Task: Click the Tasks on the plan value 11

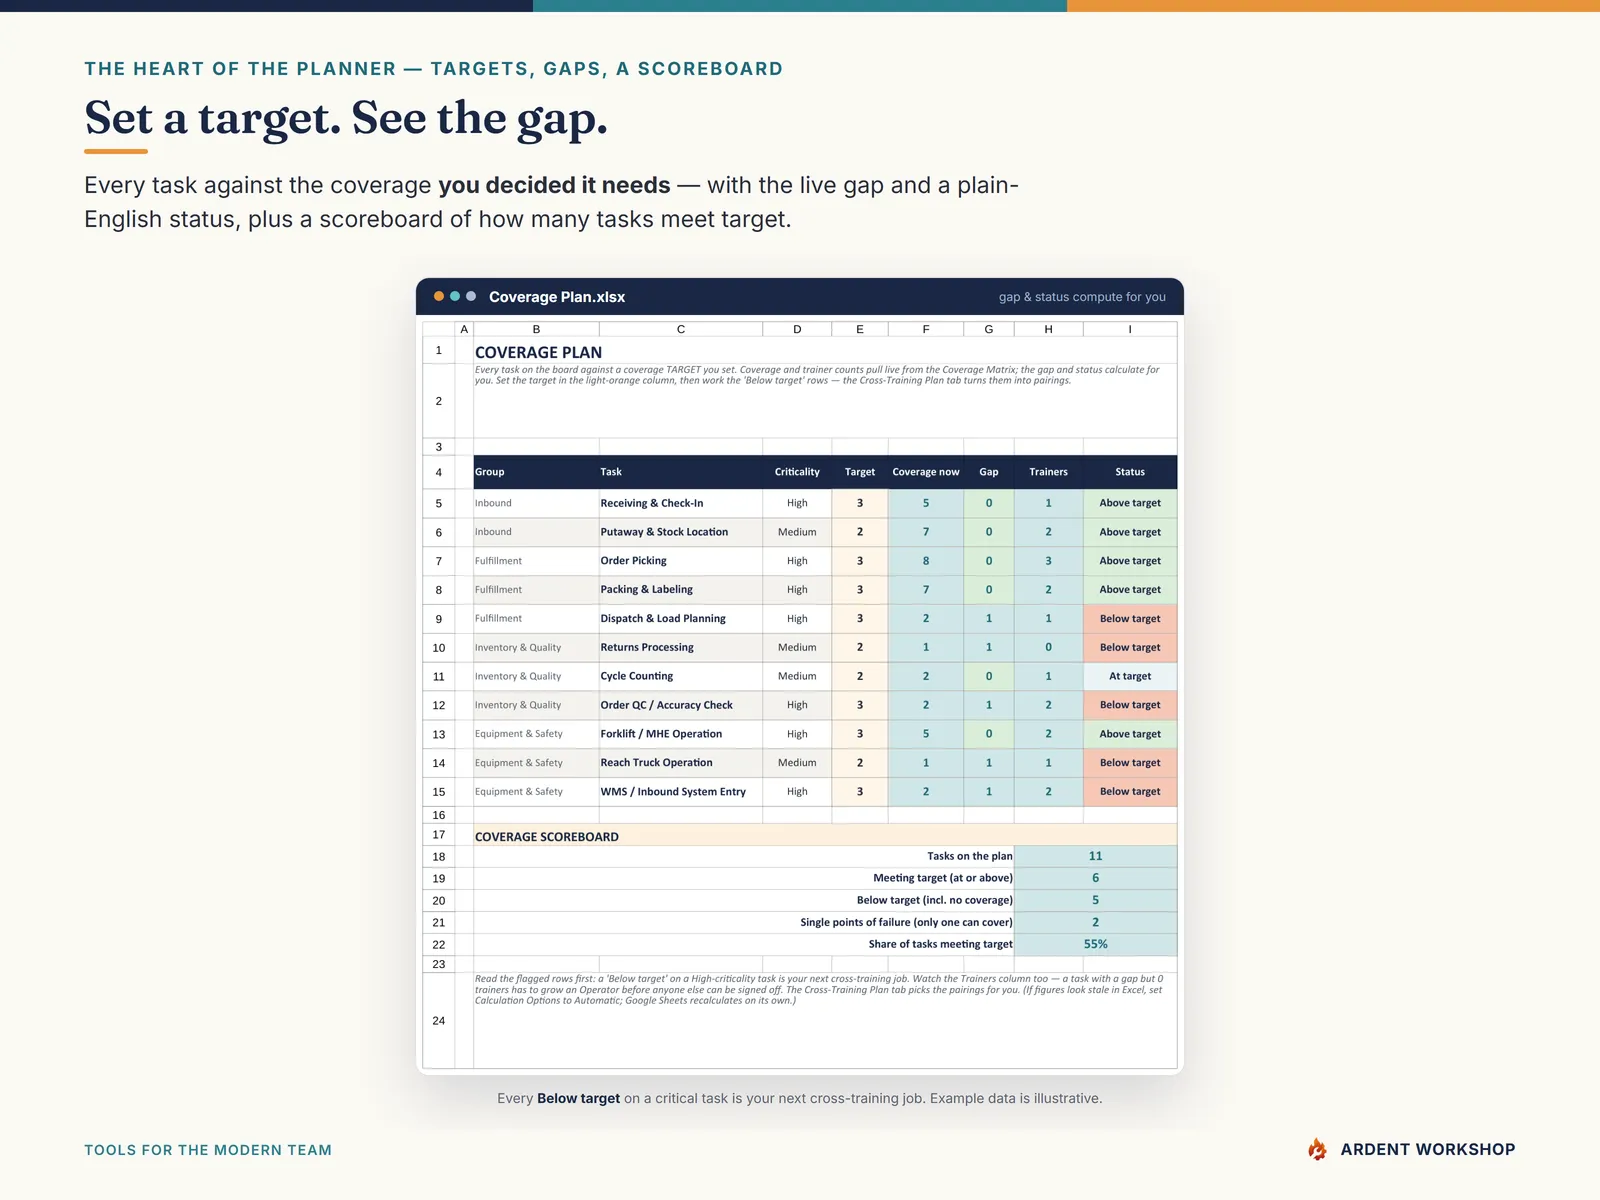Action: point(1096,857)
